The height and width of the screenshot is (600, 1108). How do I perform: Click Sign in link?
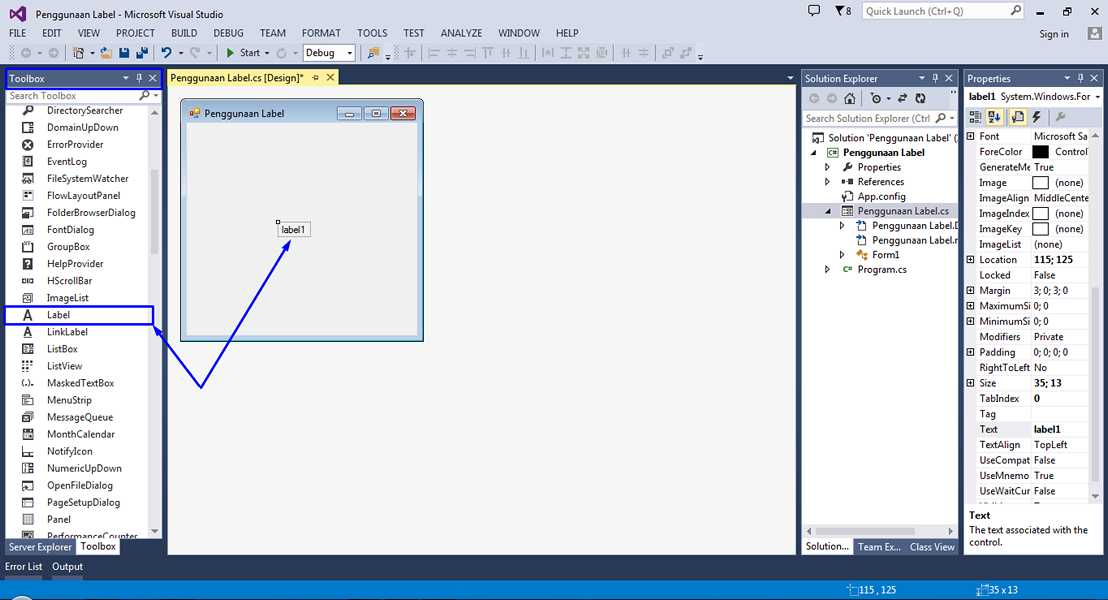(1054, 34)
